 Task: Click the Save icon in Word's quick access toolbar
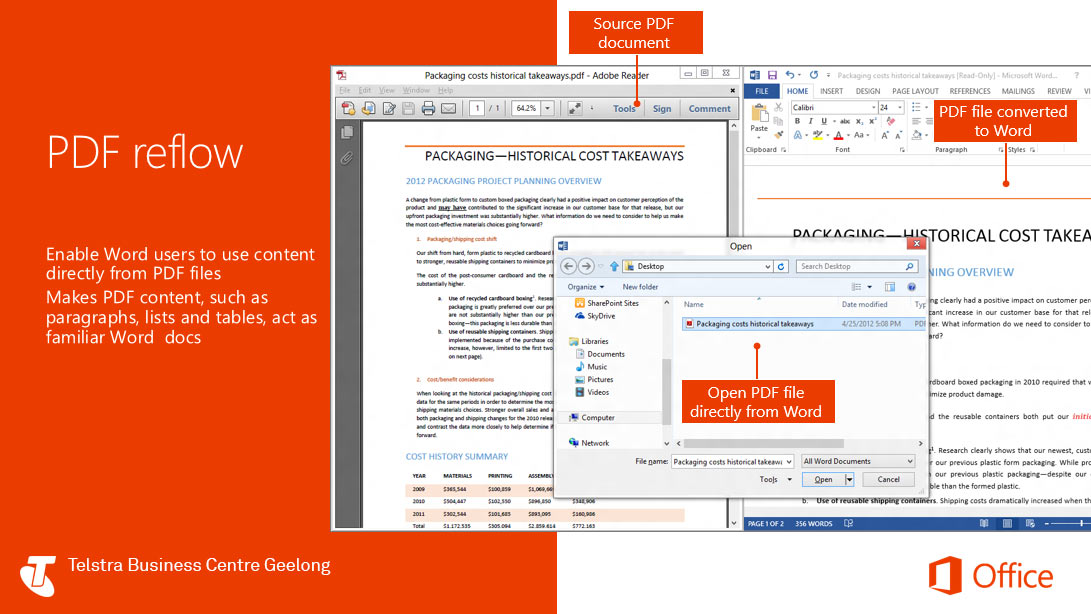click(x=772, y=75)
